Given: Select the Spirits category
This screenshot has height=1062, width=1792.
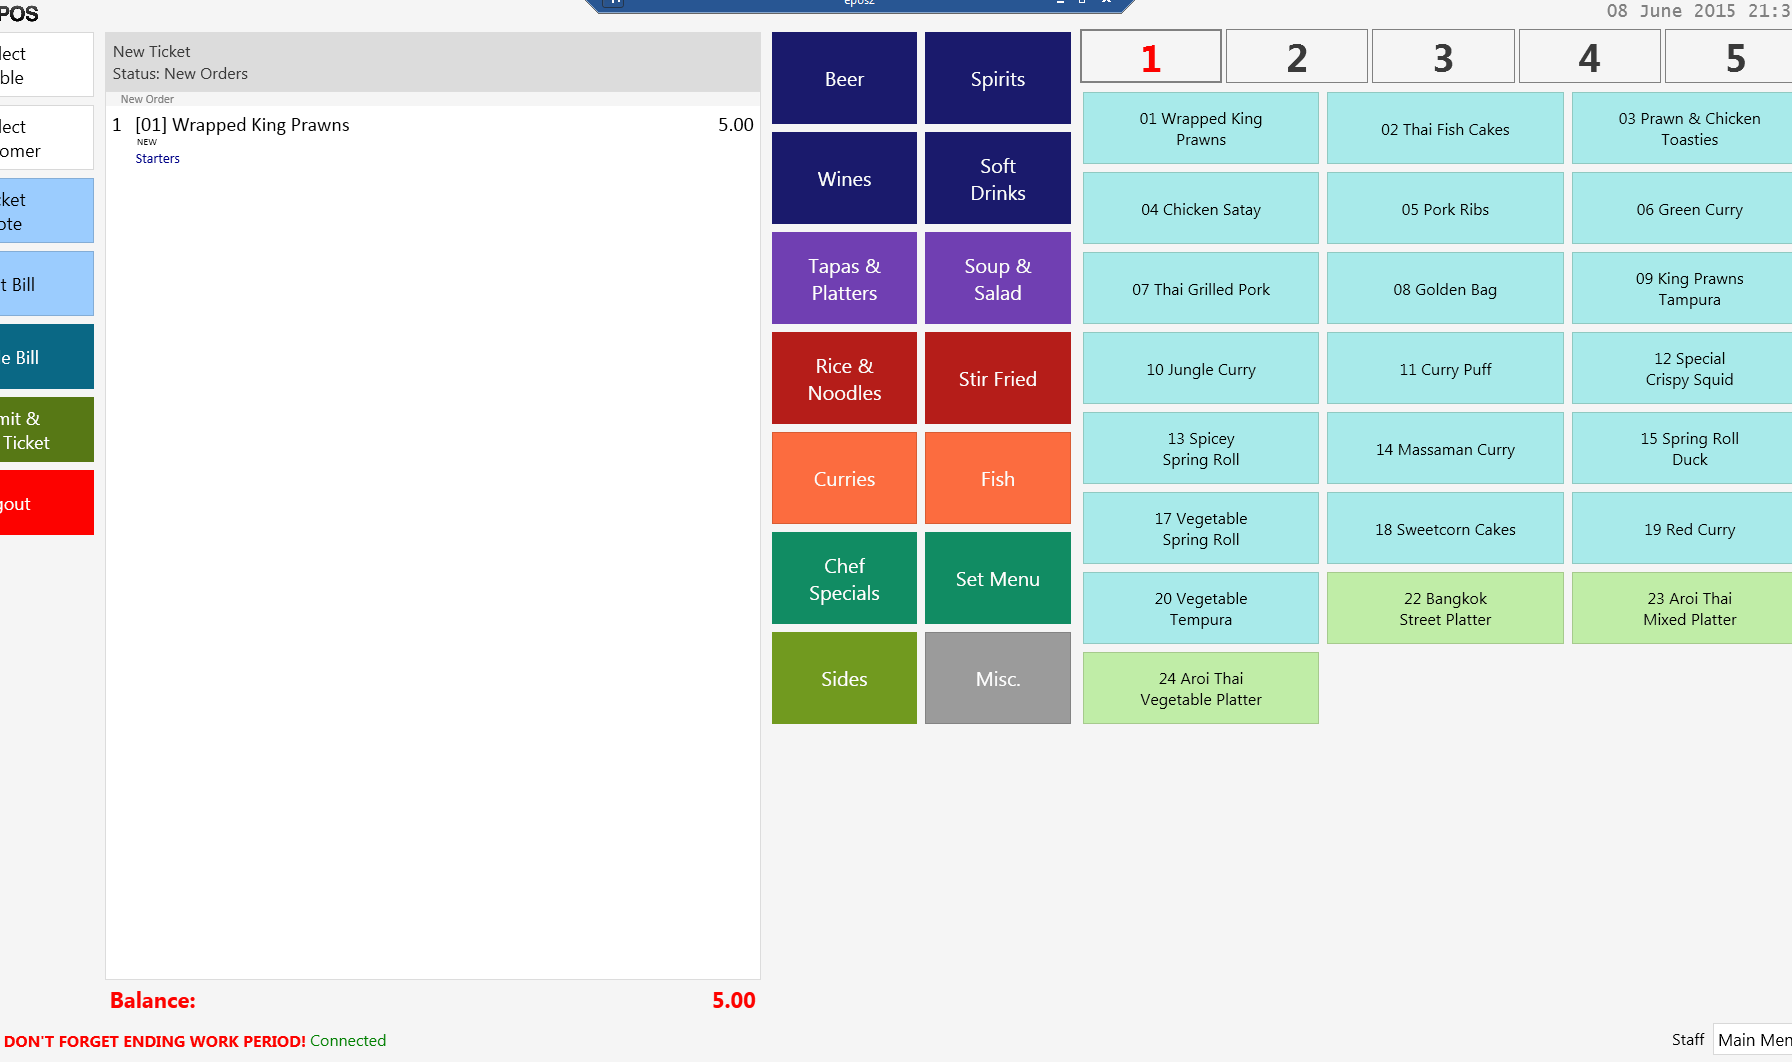Looking at the screenshot, I should point(997,79).
